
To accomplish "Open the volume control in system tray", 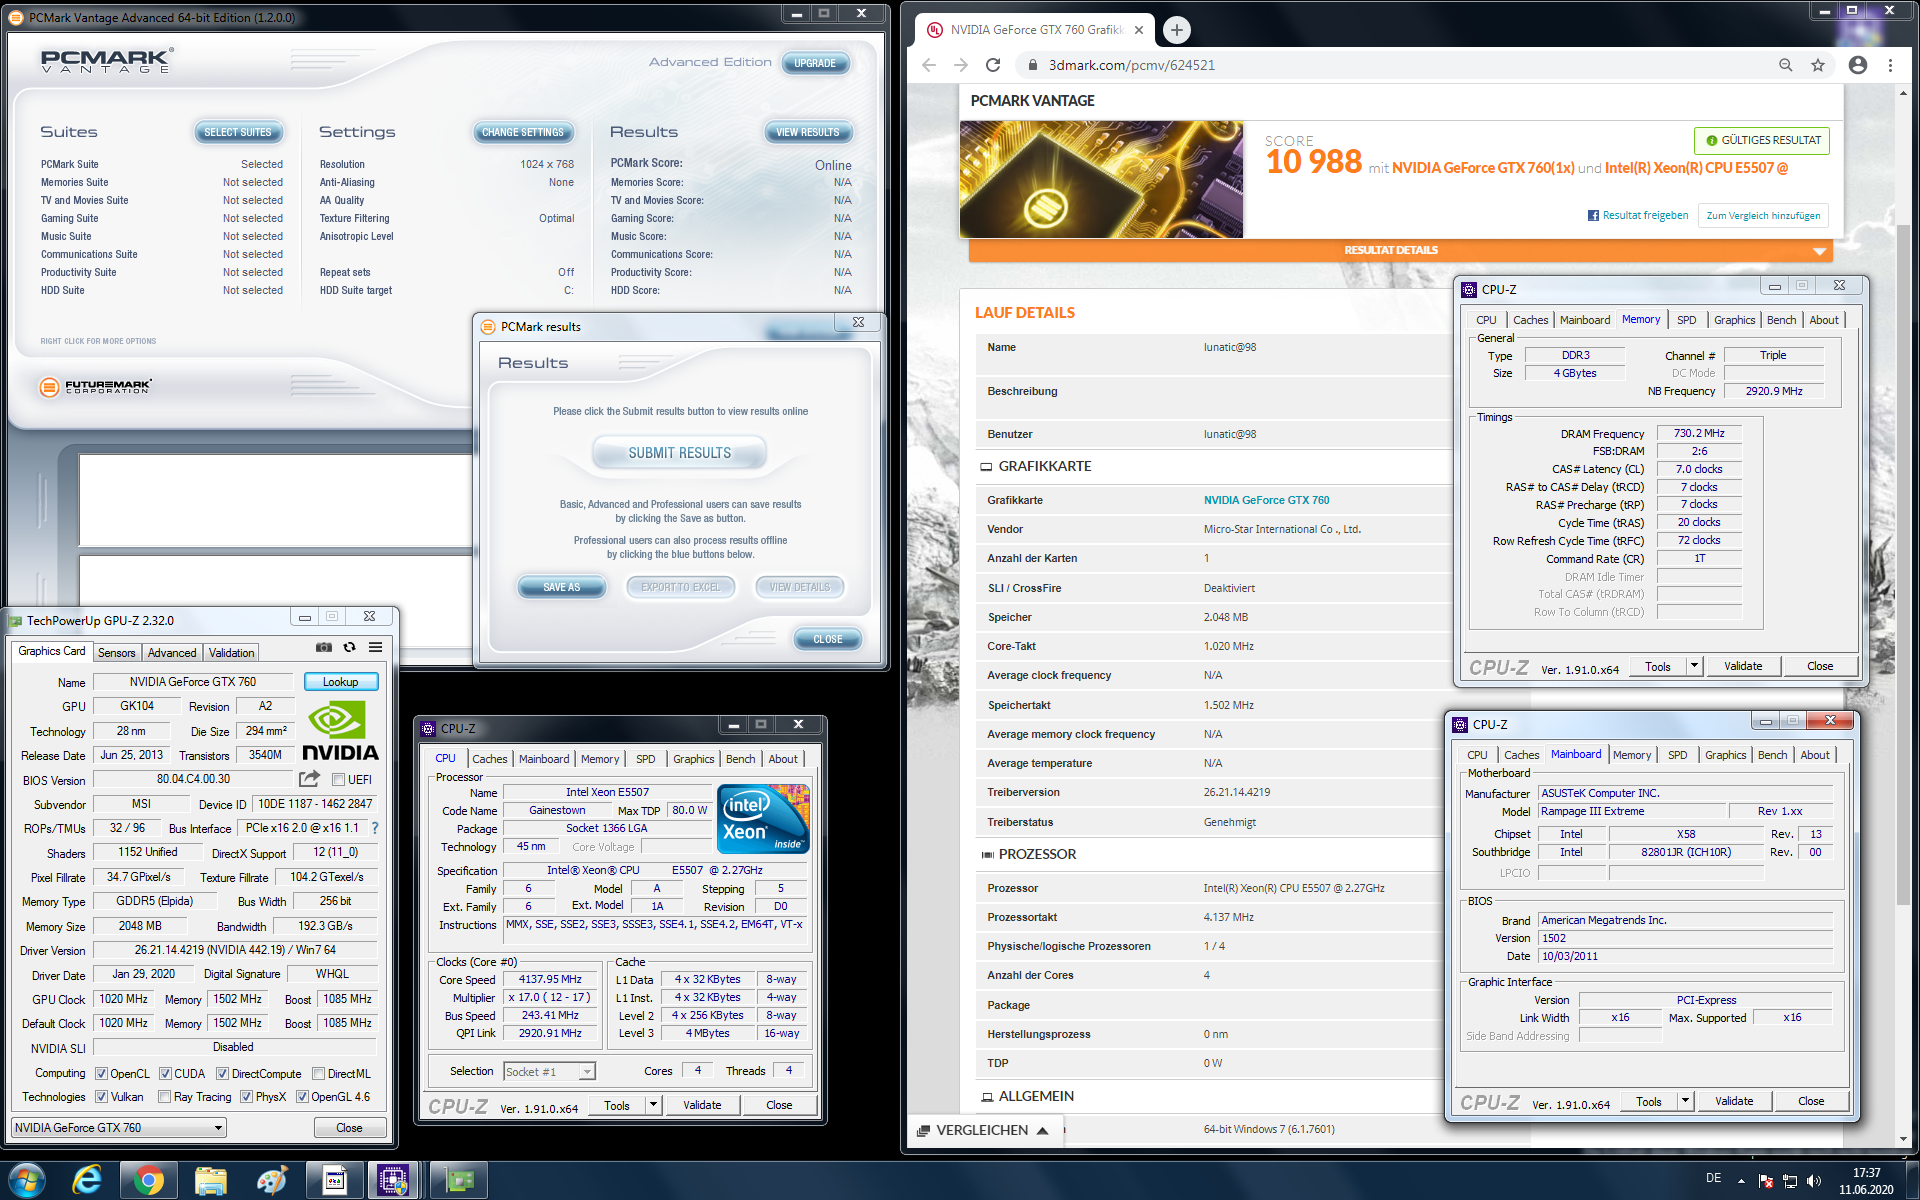I will coord(1814,1181).
